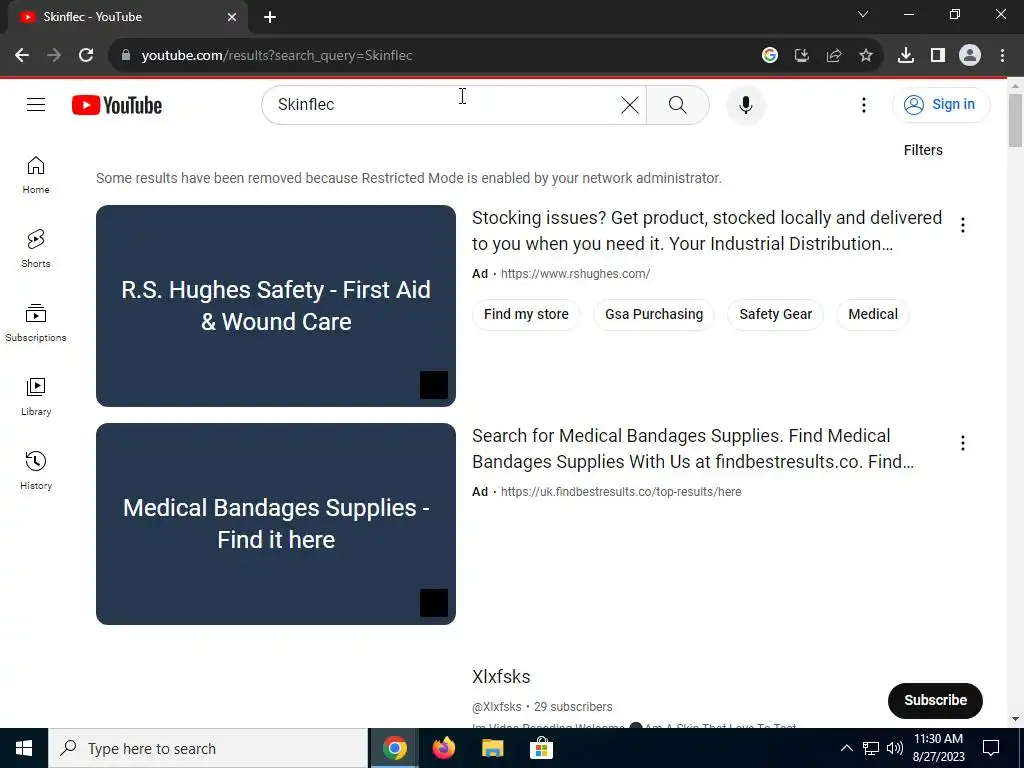Open R.S. Hughes Safety ad thumbnail
Screen dimensions: 1024x768
(x=276, y=306)
